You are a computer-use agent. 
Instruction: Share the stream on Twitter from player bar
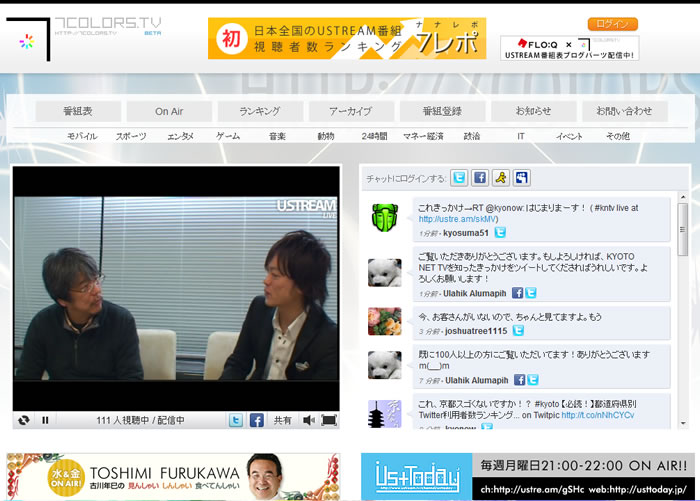coord(236,420)
